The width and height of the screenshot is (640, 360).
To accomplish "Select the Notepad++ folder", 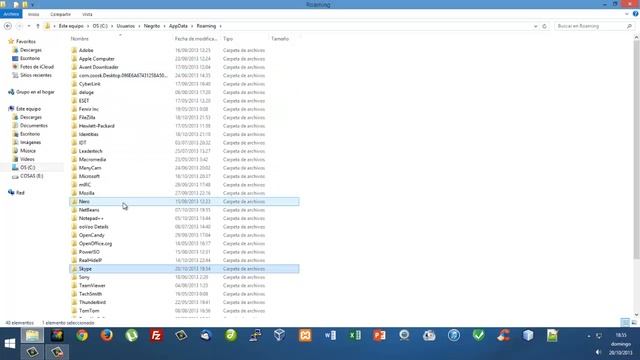I will (x=91, y=218).
